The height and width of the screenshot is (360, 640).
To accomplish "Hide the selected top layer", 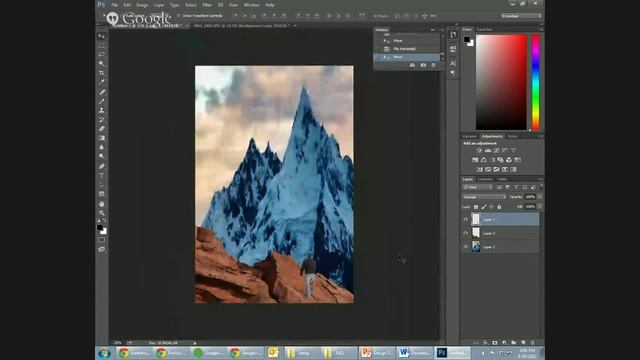I will (x=466, y=219).
